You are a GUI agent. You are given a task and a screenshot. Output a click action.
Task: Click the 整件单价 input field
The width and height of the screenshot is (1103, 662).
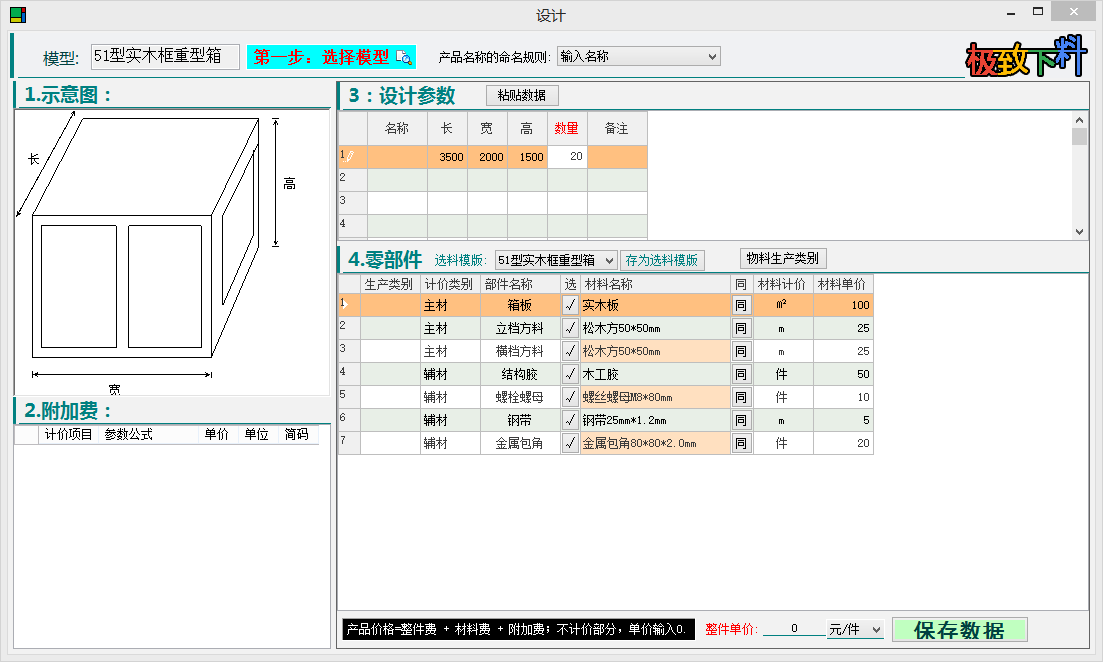pos(793,630)
